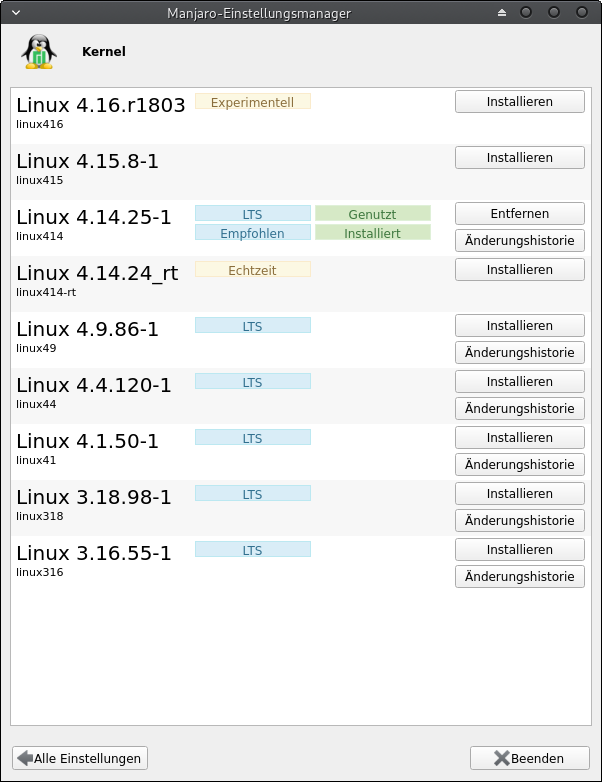Click the back arrow on Alle Einstellungen
The width and height of the screenshot is (602, 782).
[x=25, y=759]
